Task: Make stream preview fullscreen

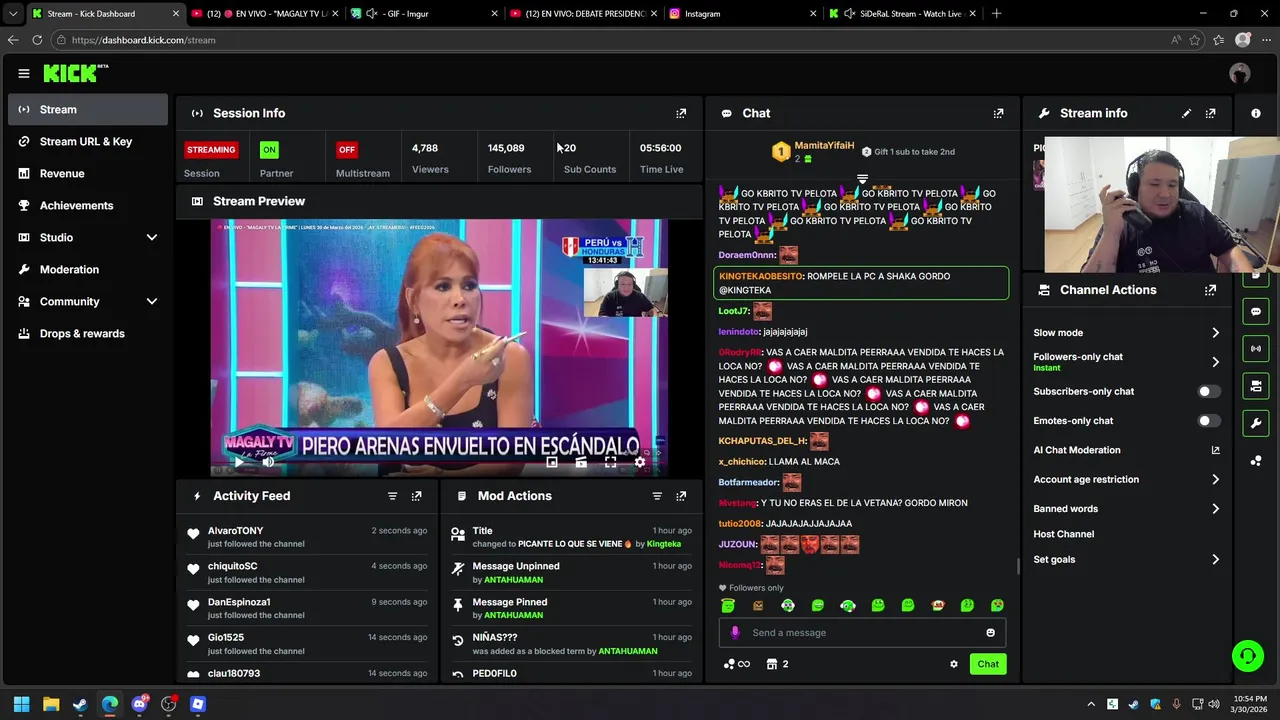Action: coord(610,462)
